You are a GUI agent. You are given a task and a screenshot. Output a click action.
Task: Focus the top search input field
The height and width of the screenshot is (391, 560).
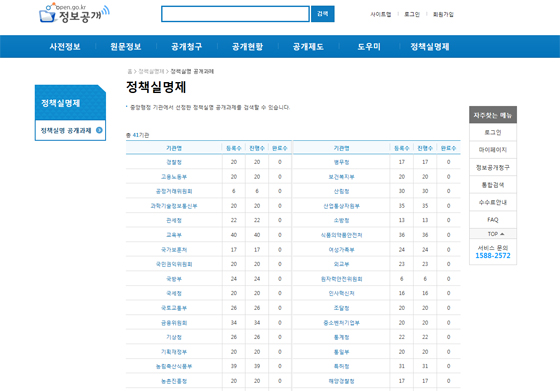click(235, 14)
